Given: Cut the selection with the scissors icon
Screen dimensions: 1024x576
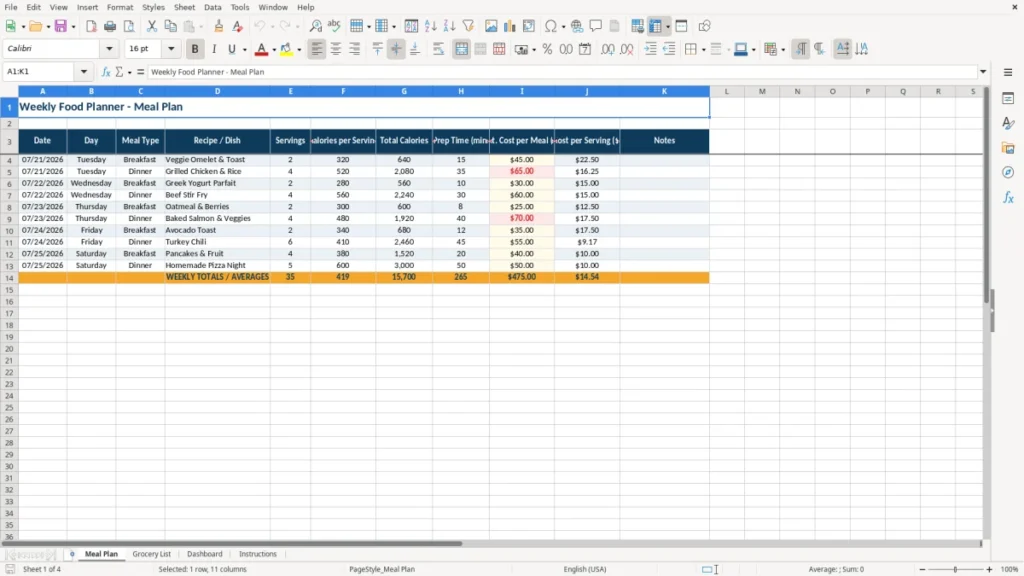Looking at the screenshot, I should (152, 26).
